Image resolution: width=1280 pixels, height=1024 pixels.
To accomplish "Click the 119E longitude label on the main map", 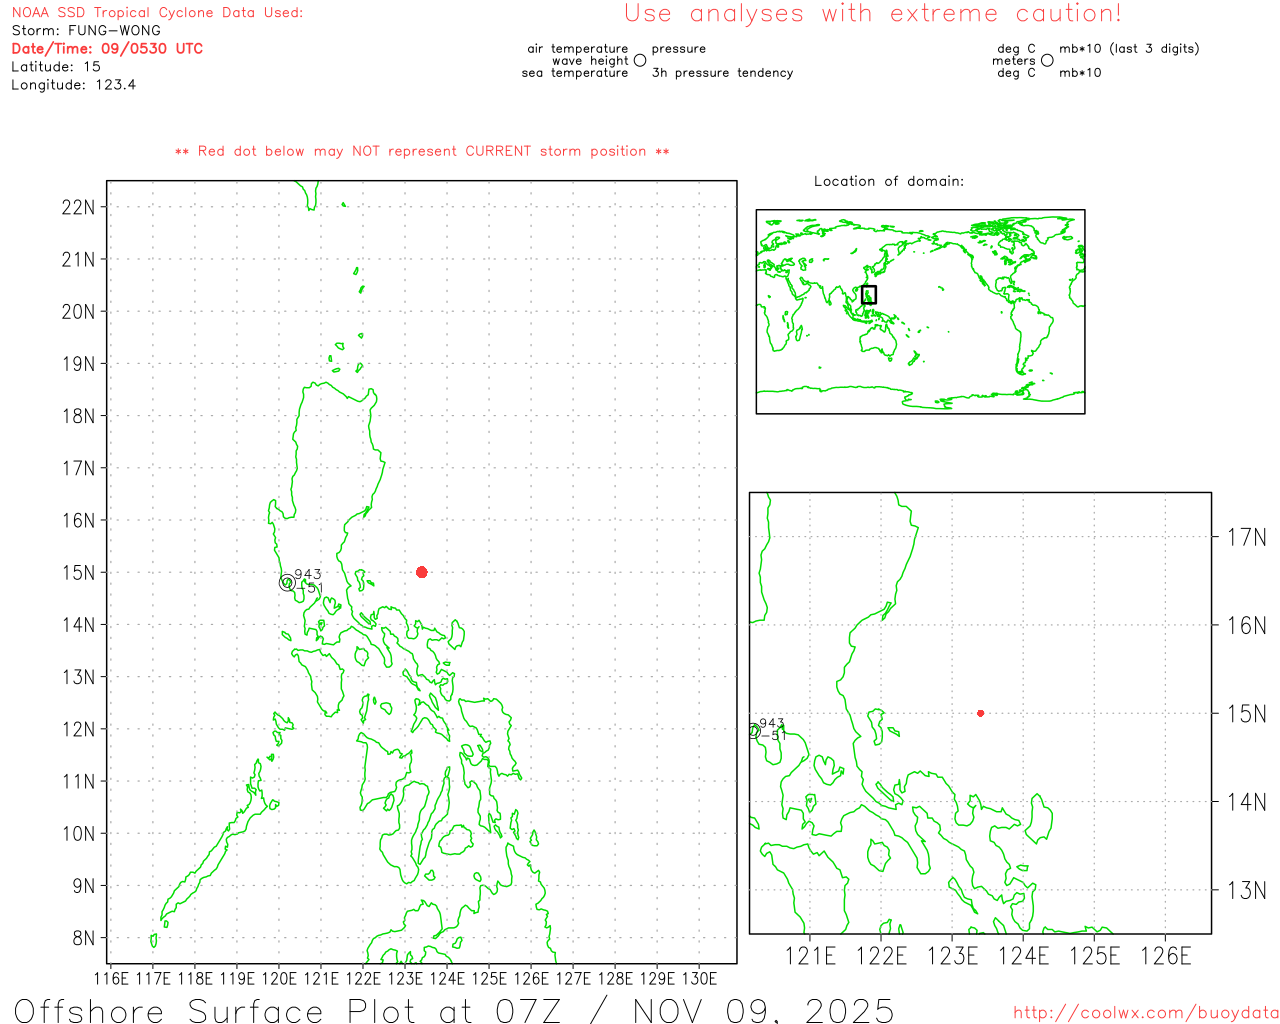I will 237,978.
